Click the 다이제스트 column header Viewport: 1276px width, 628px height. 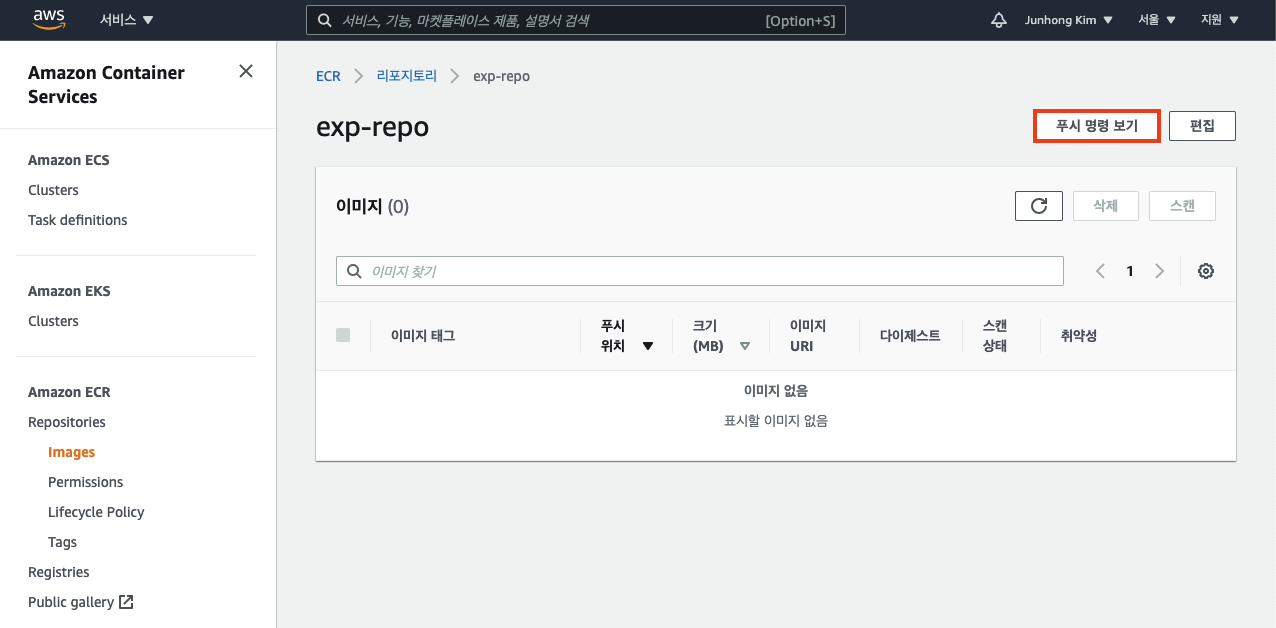click(910, 336)
